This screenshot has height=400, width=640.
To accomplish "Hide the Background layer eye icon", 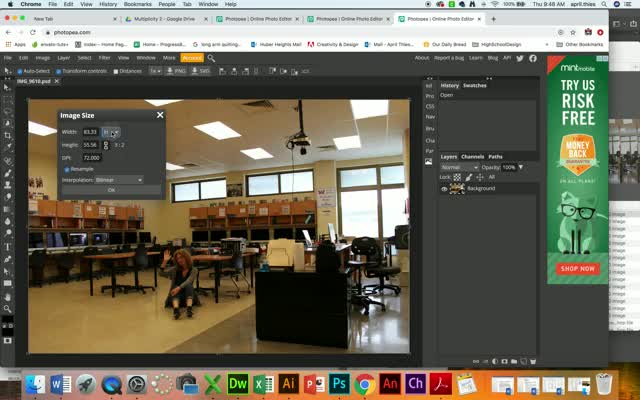I will [444, 189].
